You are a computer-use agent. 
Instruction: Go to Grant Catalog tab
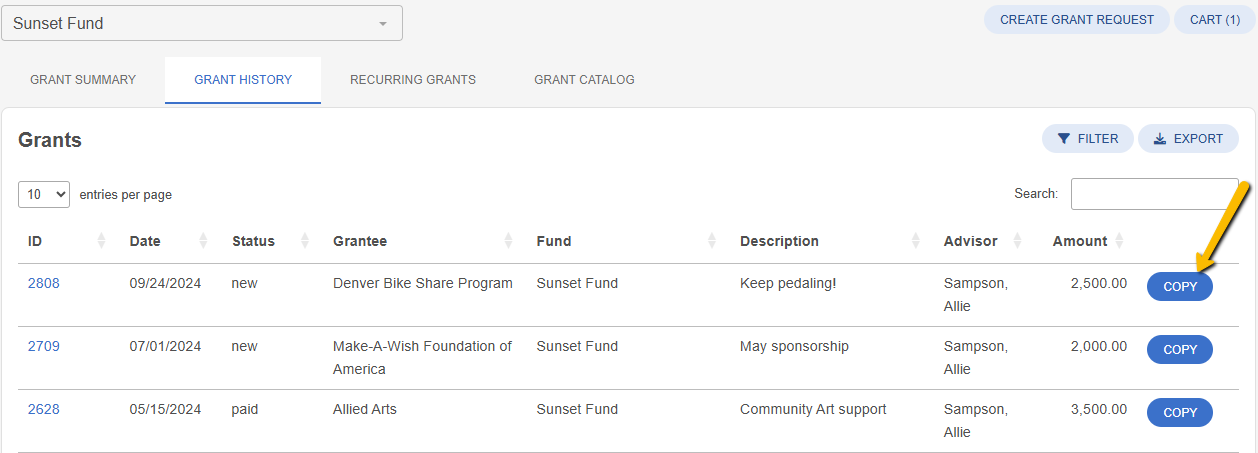(x=584, y=80)
